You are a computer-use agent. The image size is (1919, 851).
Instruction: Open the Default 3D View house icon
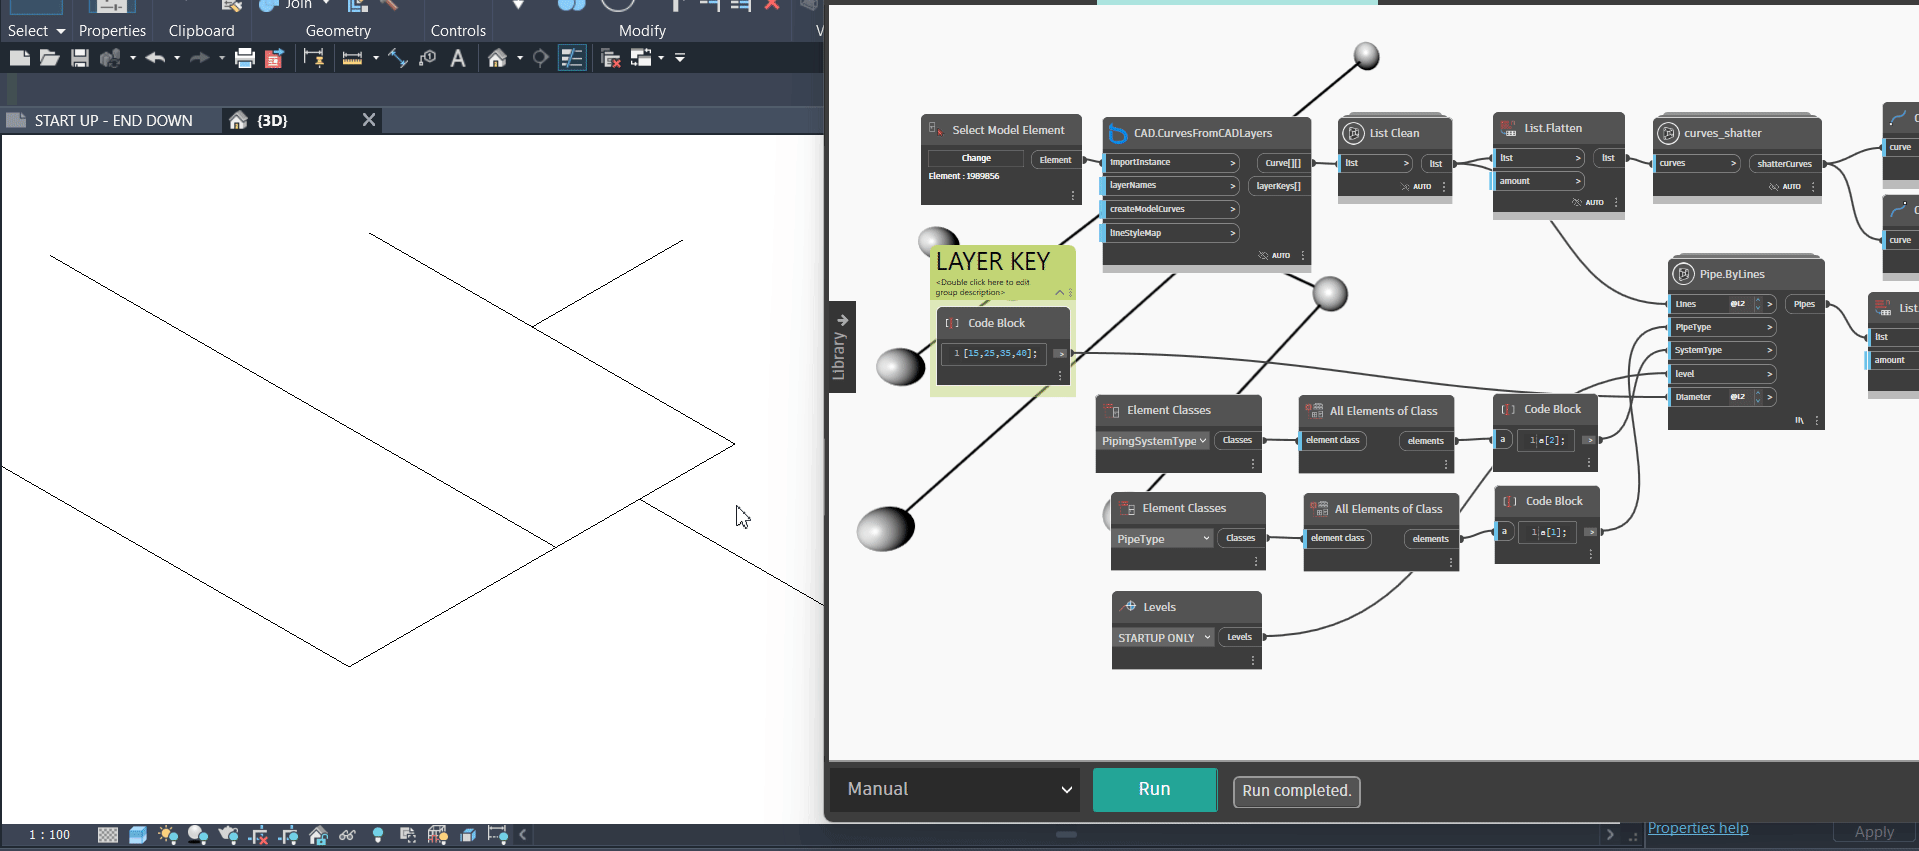tap(497, 58)
